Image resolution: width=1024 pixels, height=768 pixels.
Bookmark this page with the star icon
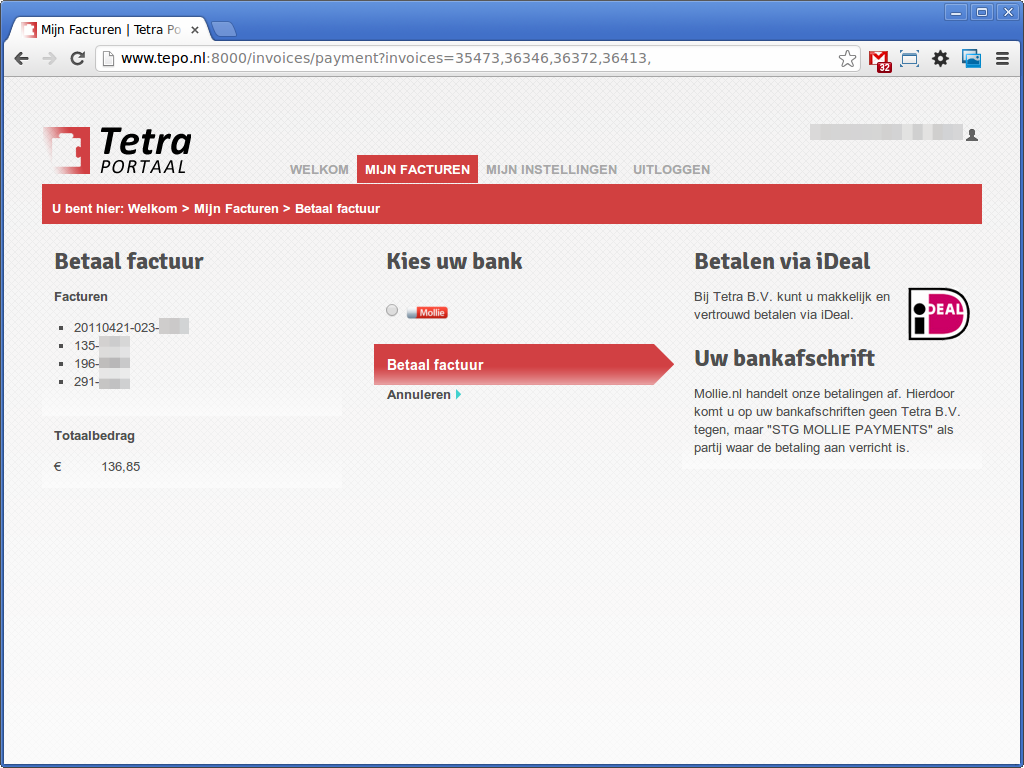(x=847, y=59)
